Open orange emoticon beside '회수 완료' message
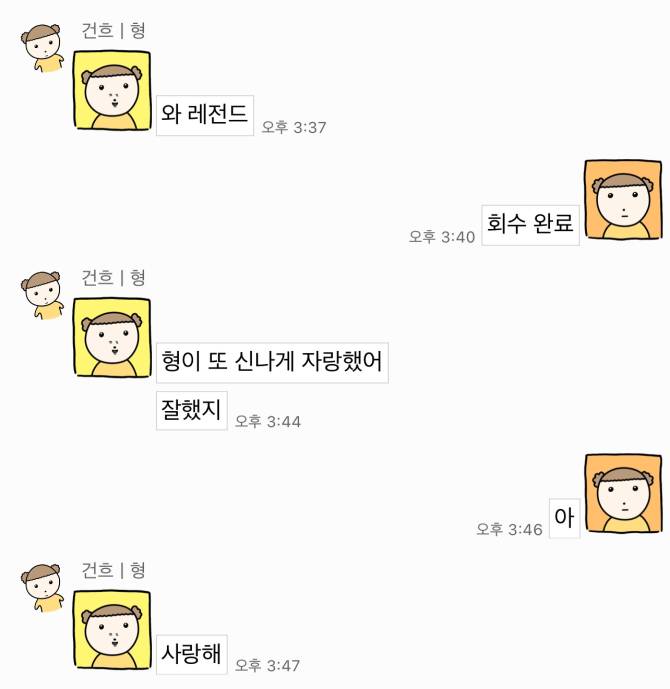Viewport: 670px width, 689px height. (623, 200)
